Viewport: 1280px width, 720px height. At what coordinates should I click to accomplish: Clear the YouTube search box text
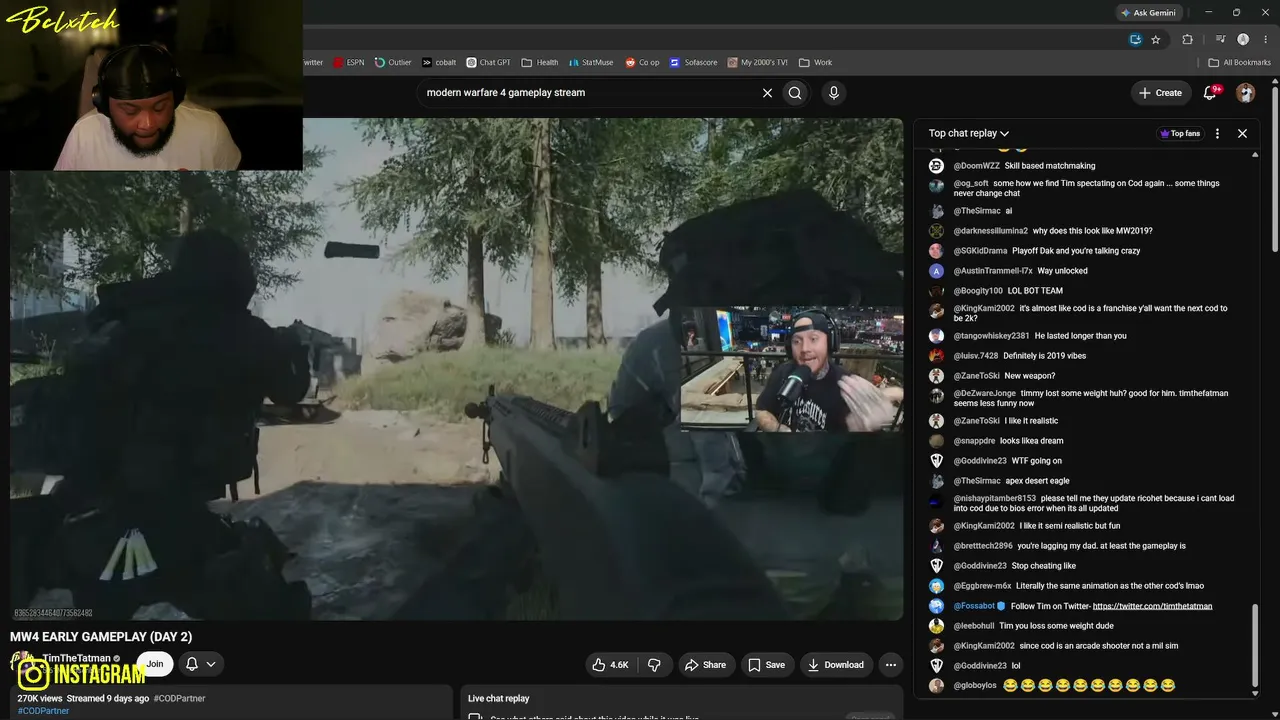pos(767,93)
